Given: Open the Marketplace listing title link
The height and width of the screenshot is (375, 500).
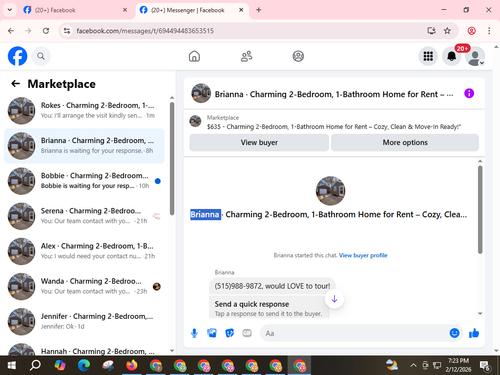Looking at the screenshot, I should (x=334, y=127).
